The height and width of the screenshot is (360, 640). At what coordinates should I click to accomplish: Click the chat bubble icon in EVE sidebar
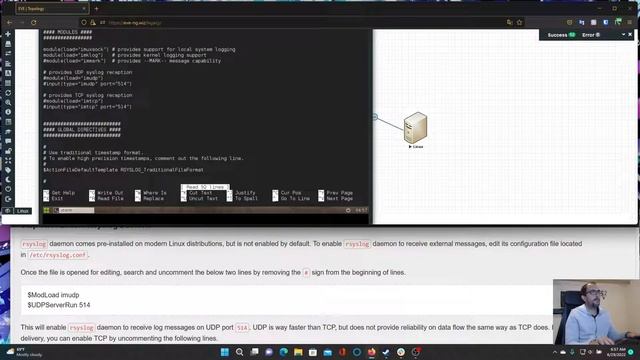click(x=8, y=141)
